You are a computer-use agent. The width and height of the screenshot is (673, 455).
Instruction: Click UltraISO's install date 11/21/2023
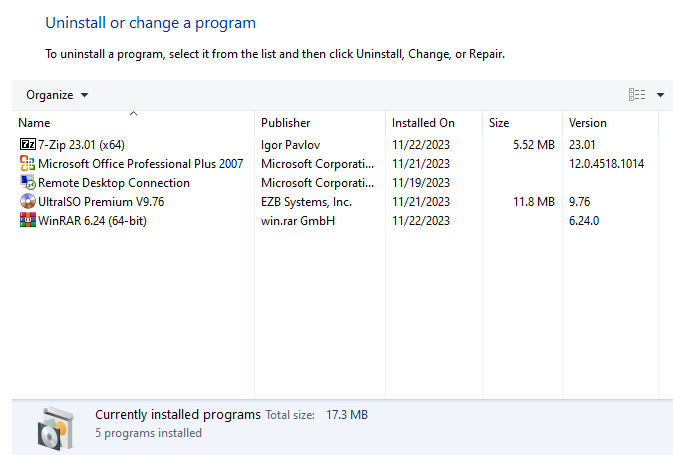[x=421, y=202]
